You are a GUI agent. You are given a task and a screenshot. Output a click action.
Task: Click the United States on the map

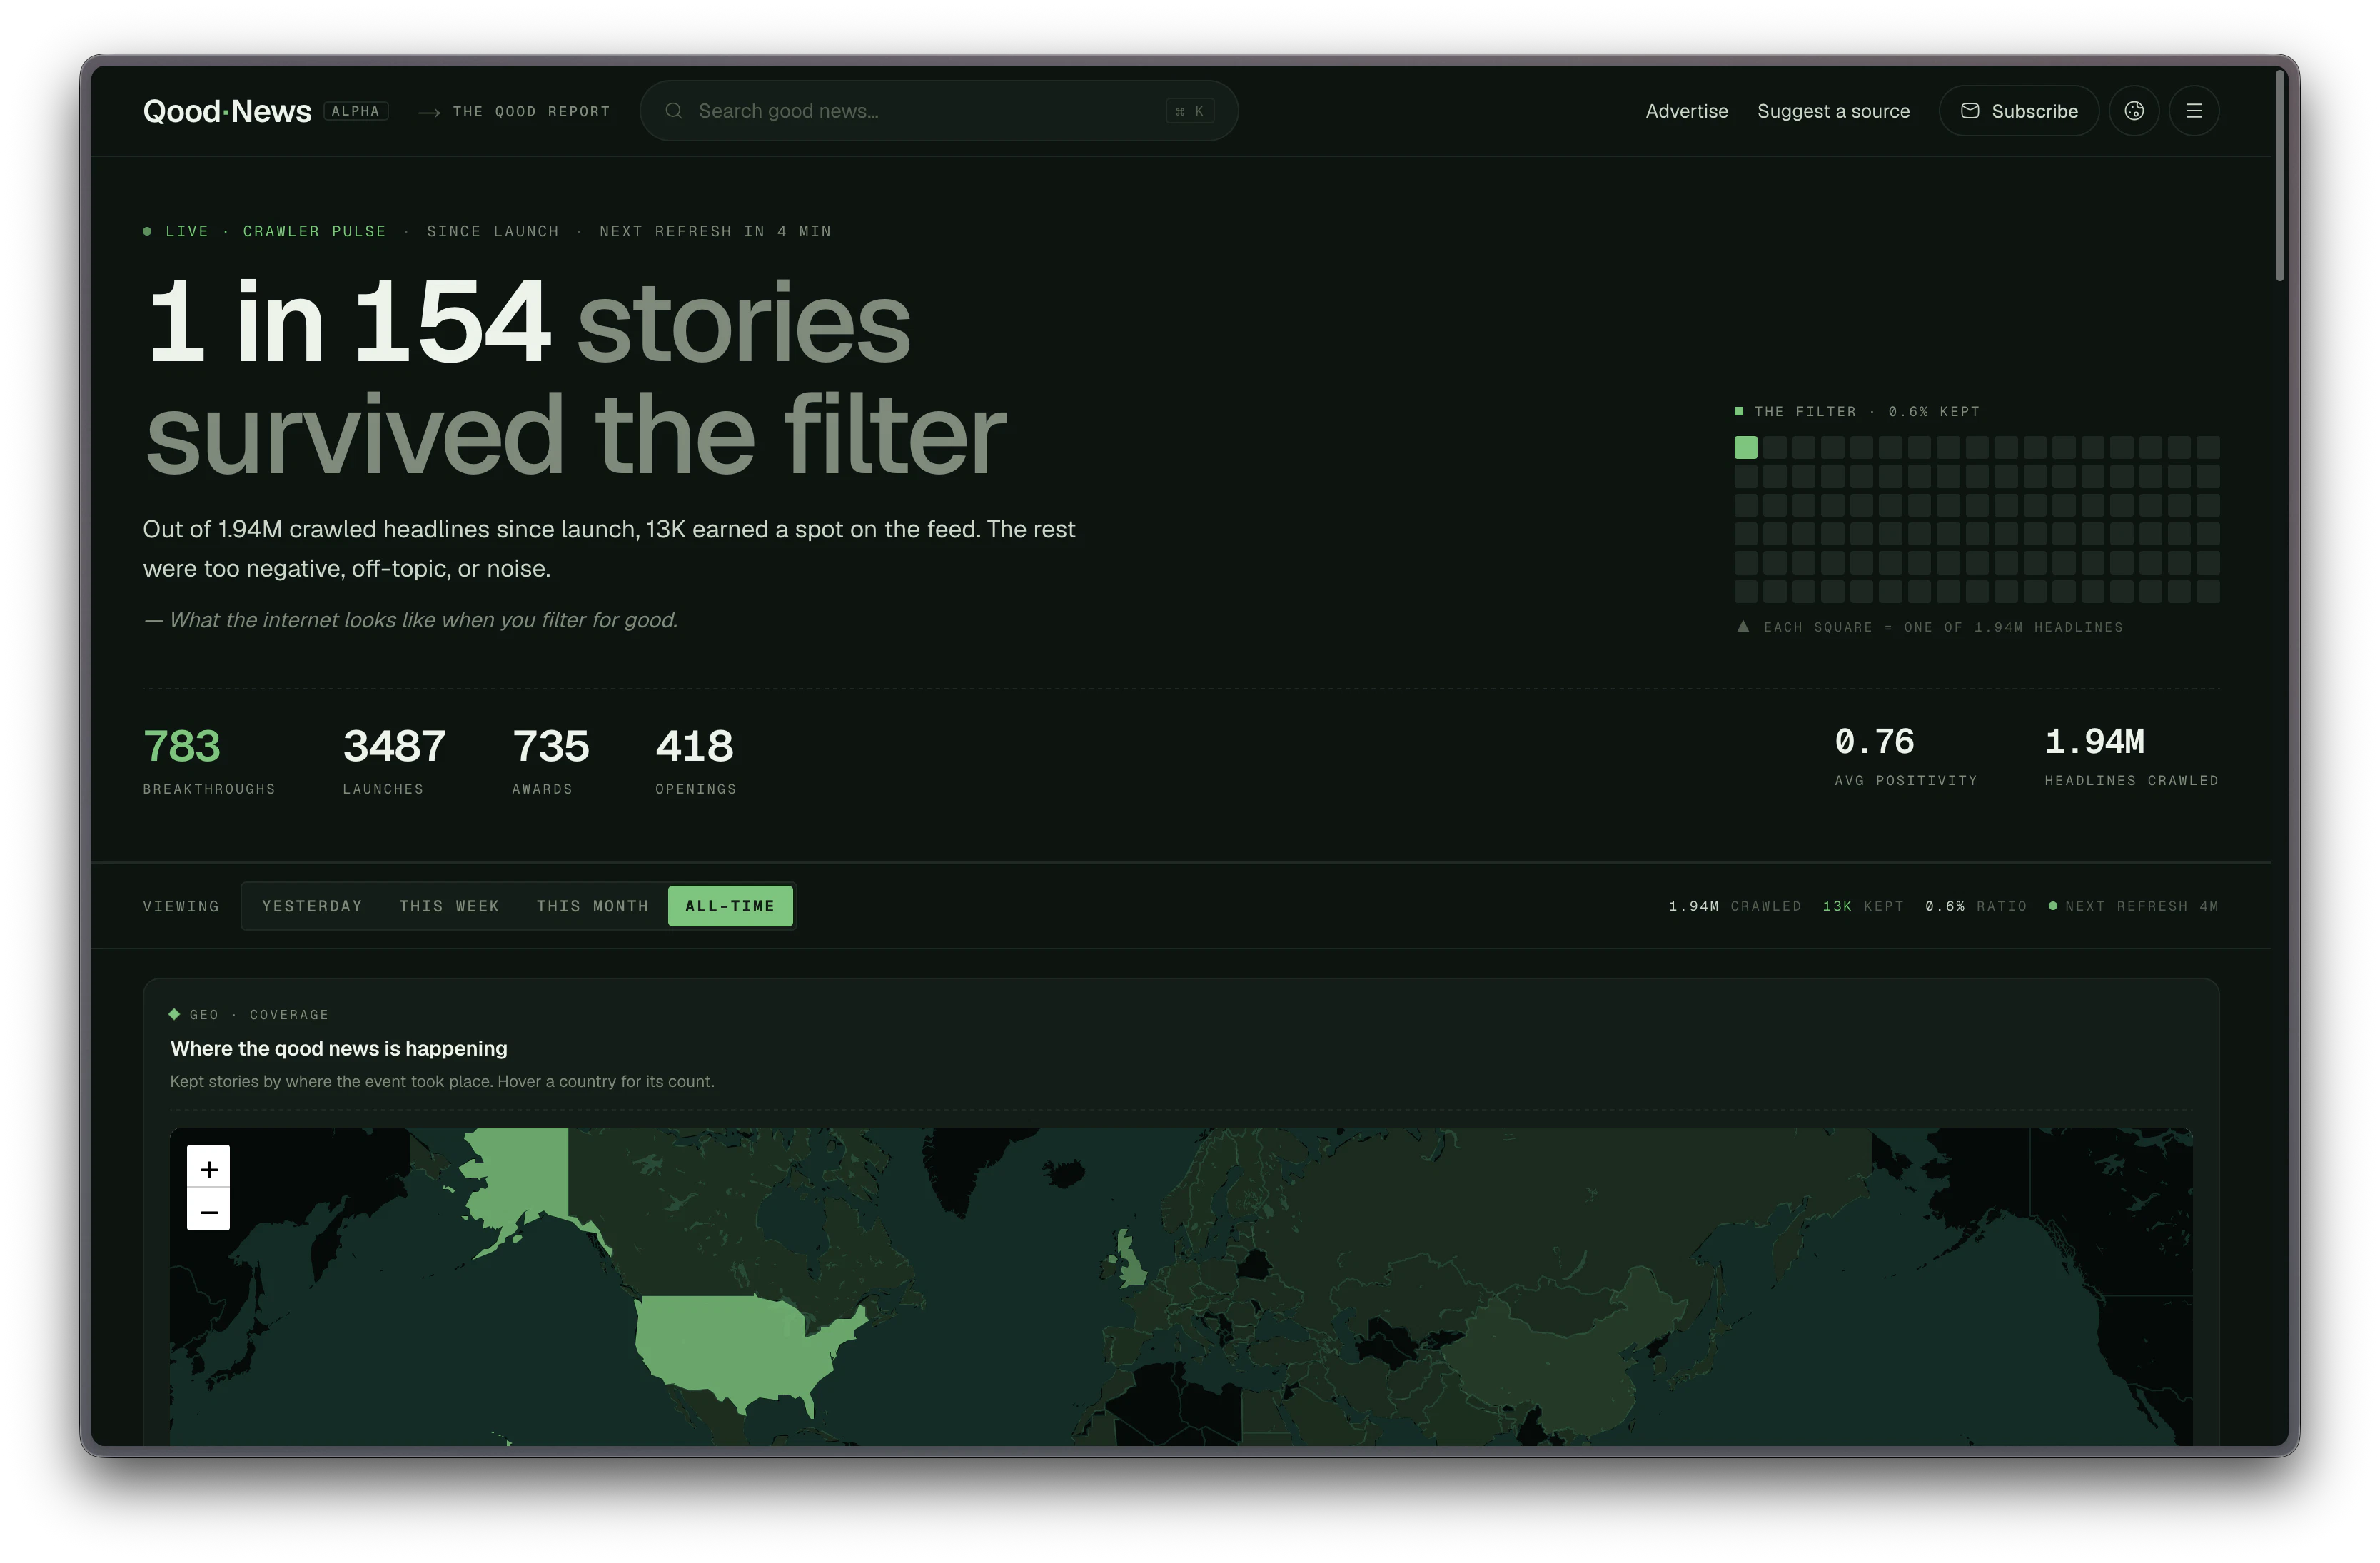click(x=735, y=1345)
